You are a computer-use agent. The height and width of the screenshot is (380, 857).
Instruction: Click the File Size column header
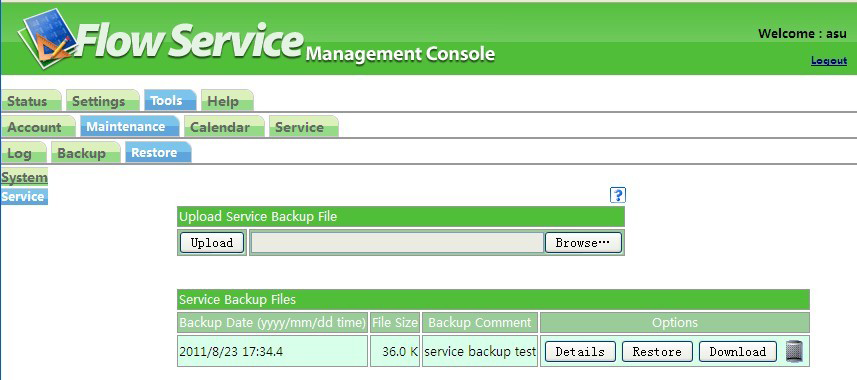(x=395, y=323)
